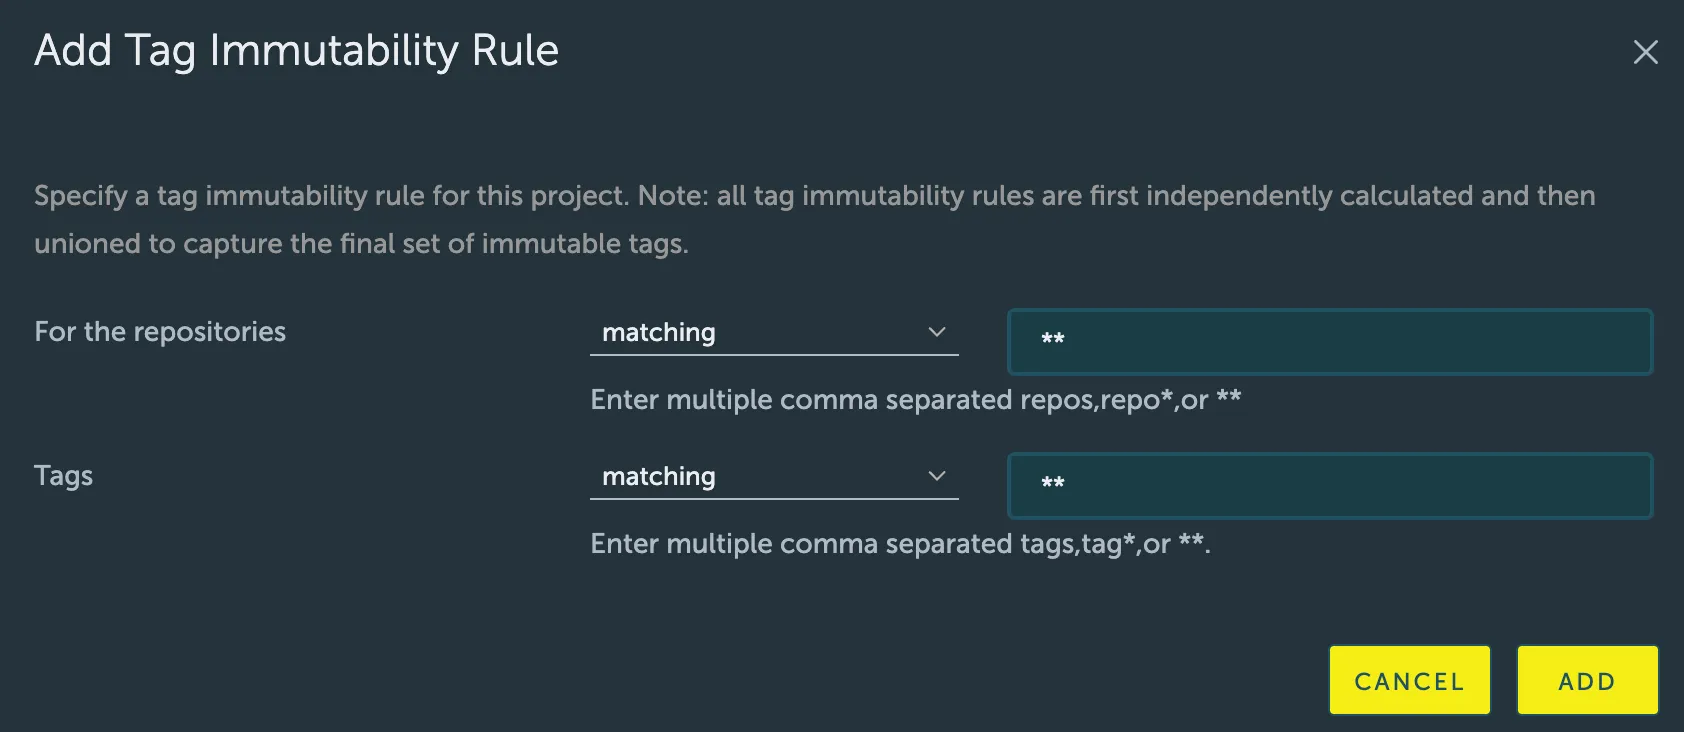Focus the Tags pattern input field
Viewport: 1684px width, 732px height.
pos(1330,486)
